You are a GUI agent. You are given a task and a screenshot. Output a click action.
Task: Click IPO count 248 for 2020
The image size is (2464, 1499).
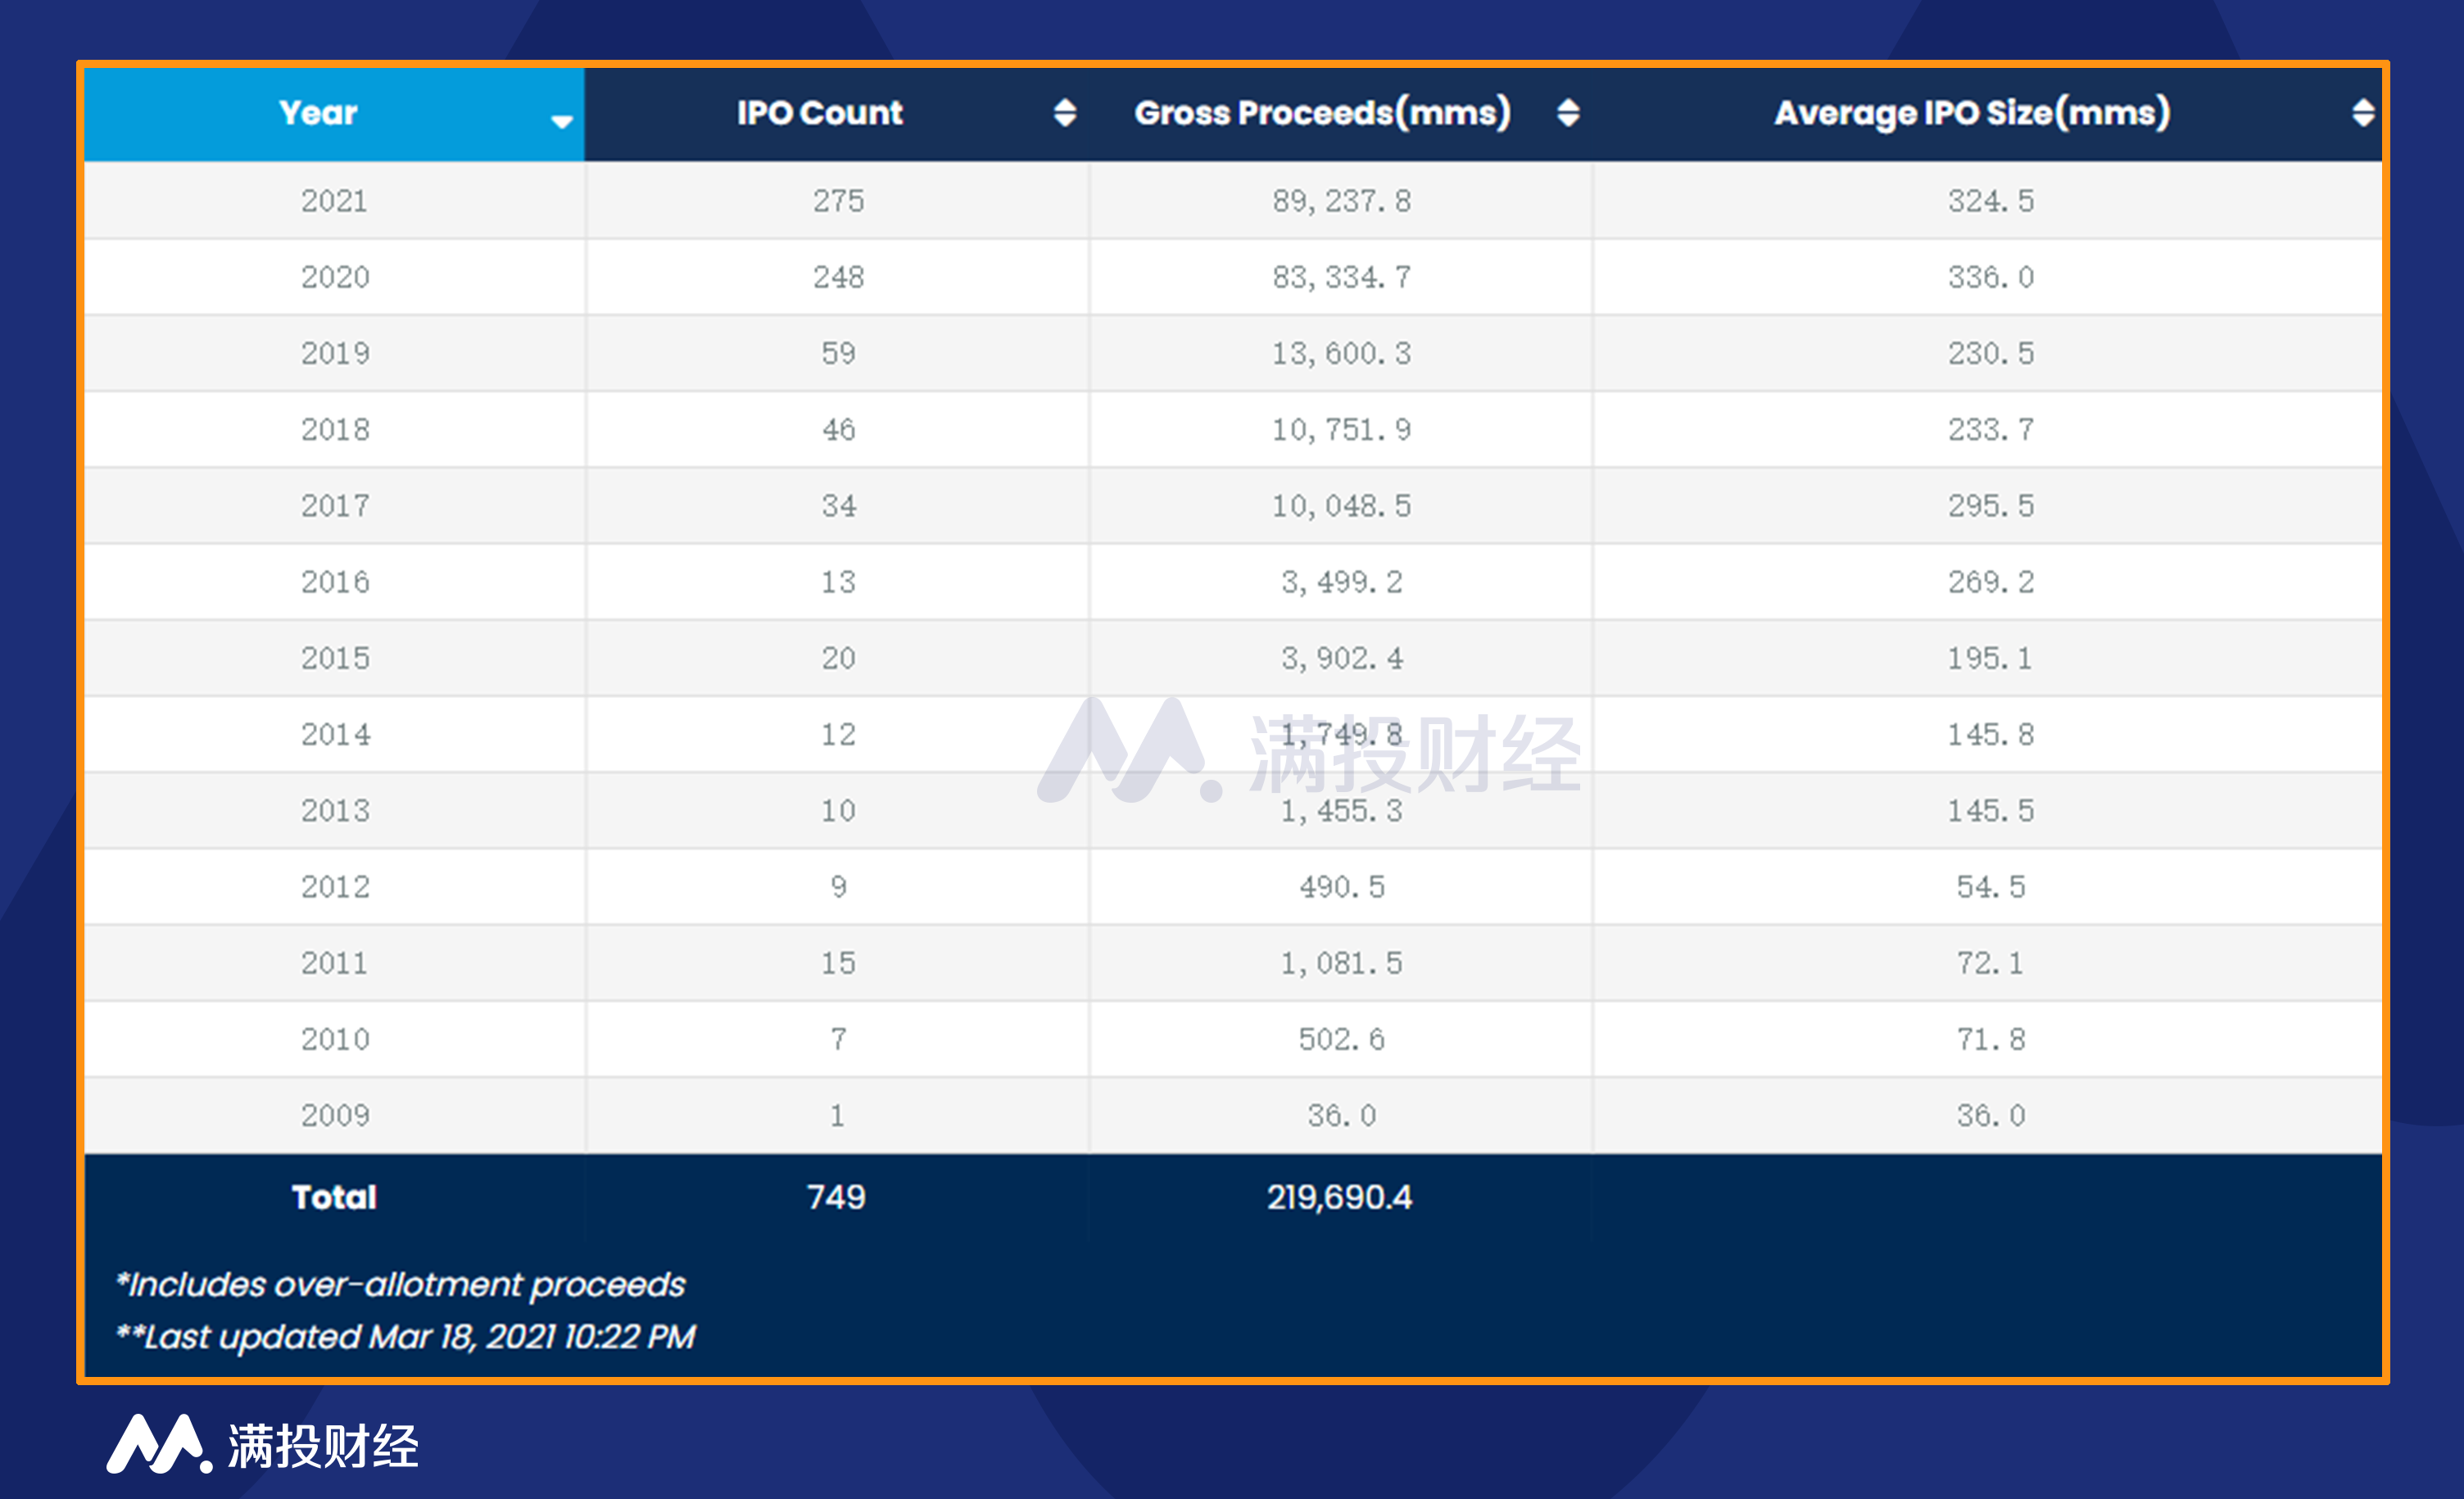click(838, 277)
